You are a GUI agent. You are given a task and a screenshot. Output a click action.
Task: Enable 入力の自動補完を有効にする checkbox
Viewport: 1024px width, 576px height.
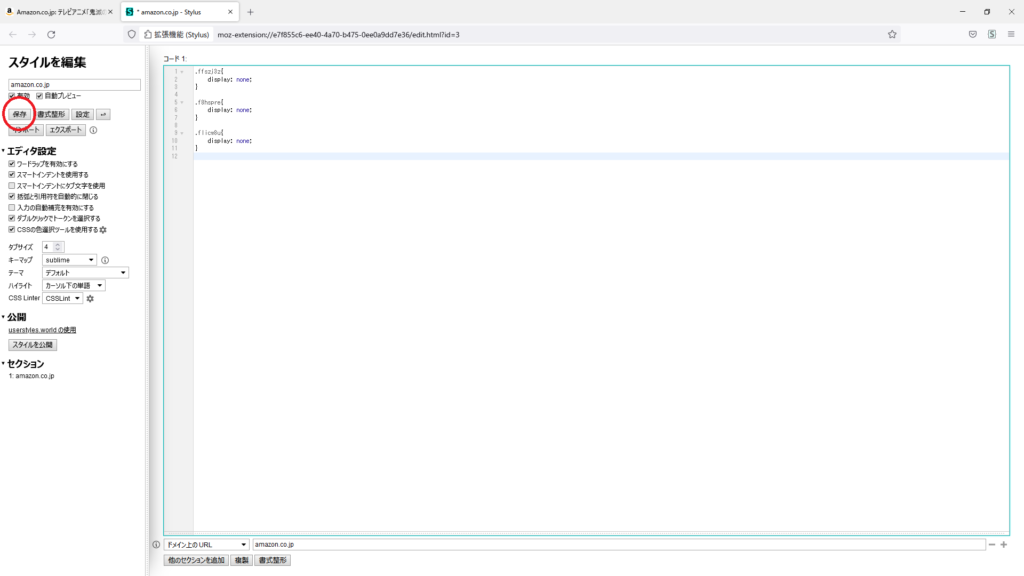[x=12, y=208]
